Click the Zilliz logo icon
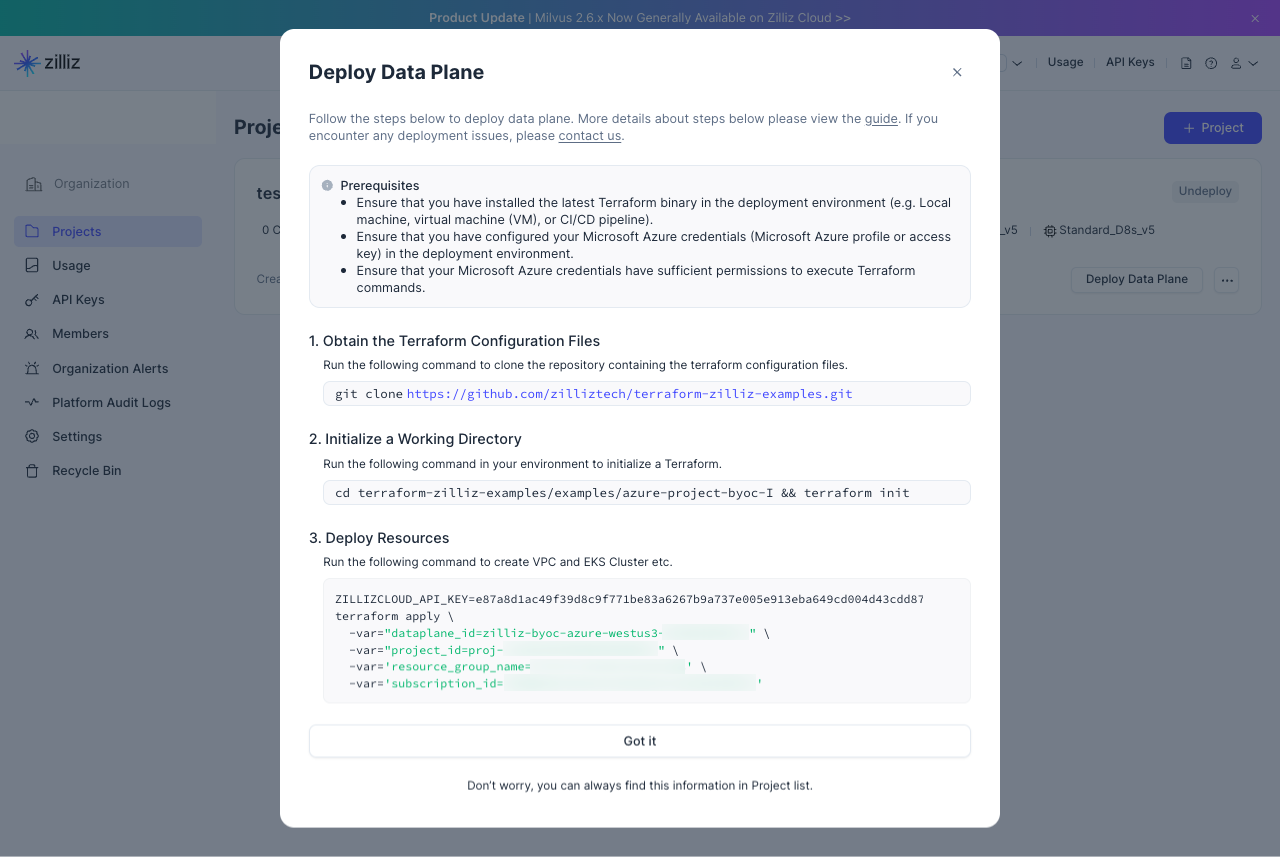The height and width of the screenshot is (858, 1280). pyautogui.click(x=27, y=63)
